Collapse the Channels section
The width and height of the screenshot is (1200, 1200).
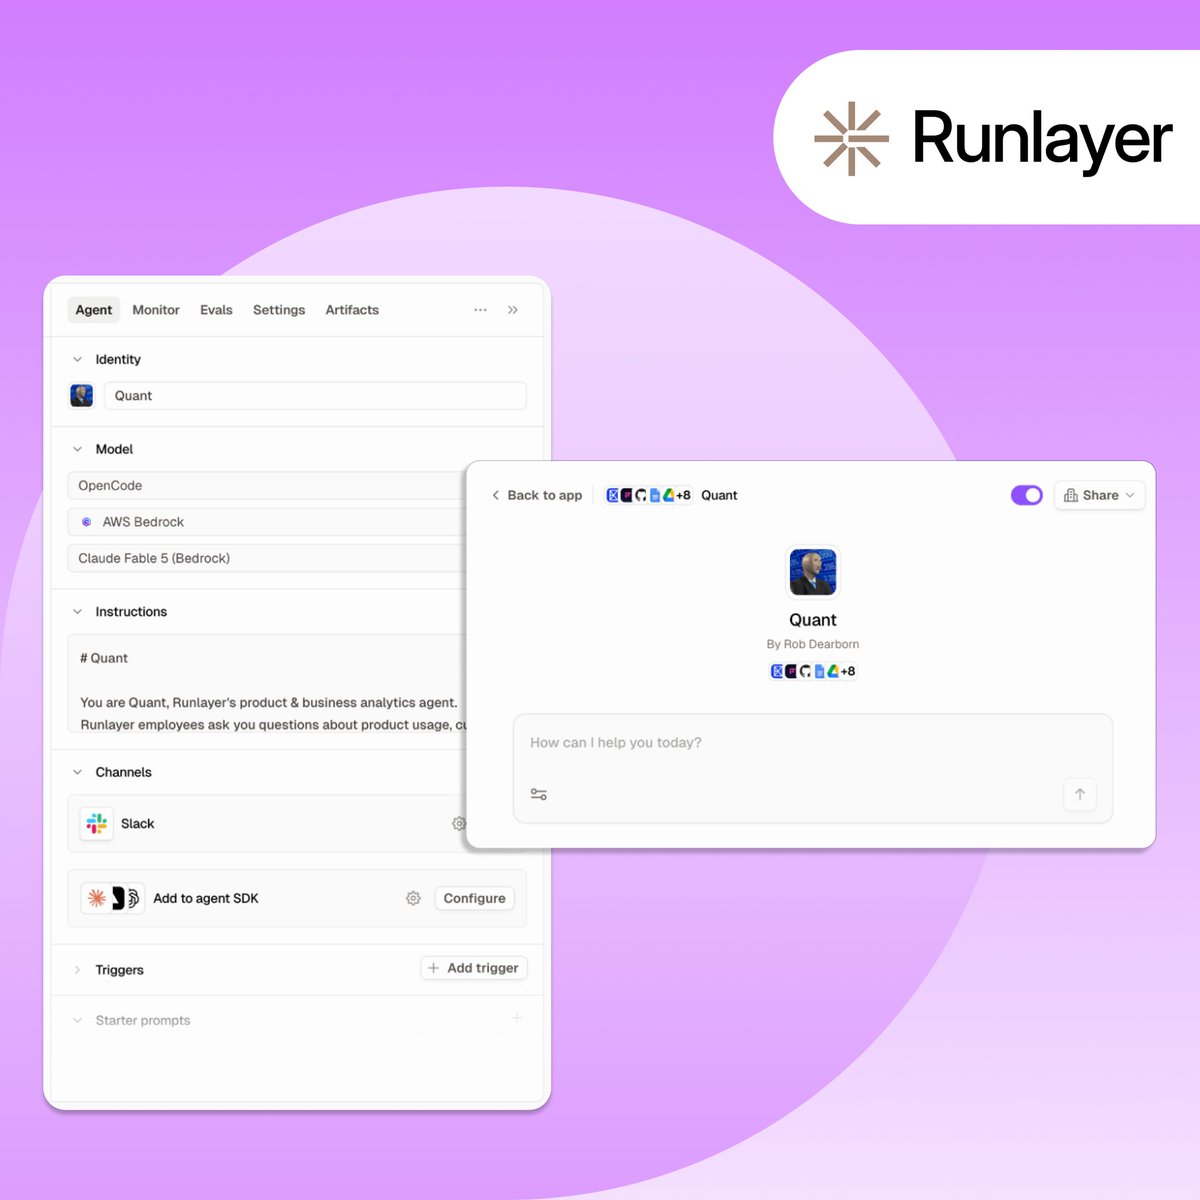tap(77, 772)
